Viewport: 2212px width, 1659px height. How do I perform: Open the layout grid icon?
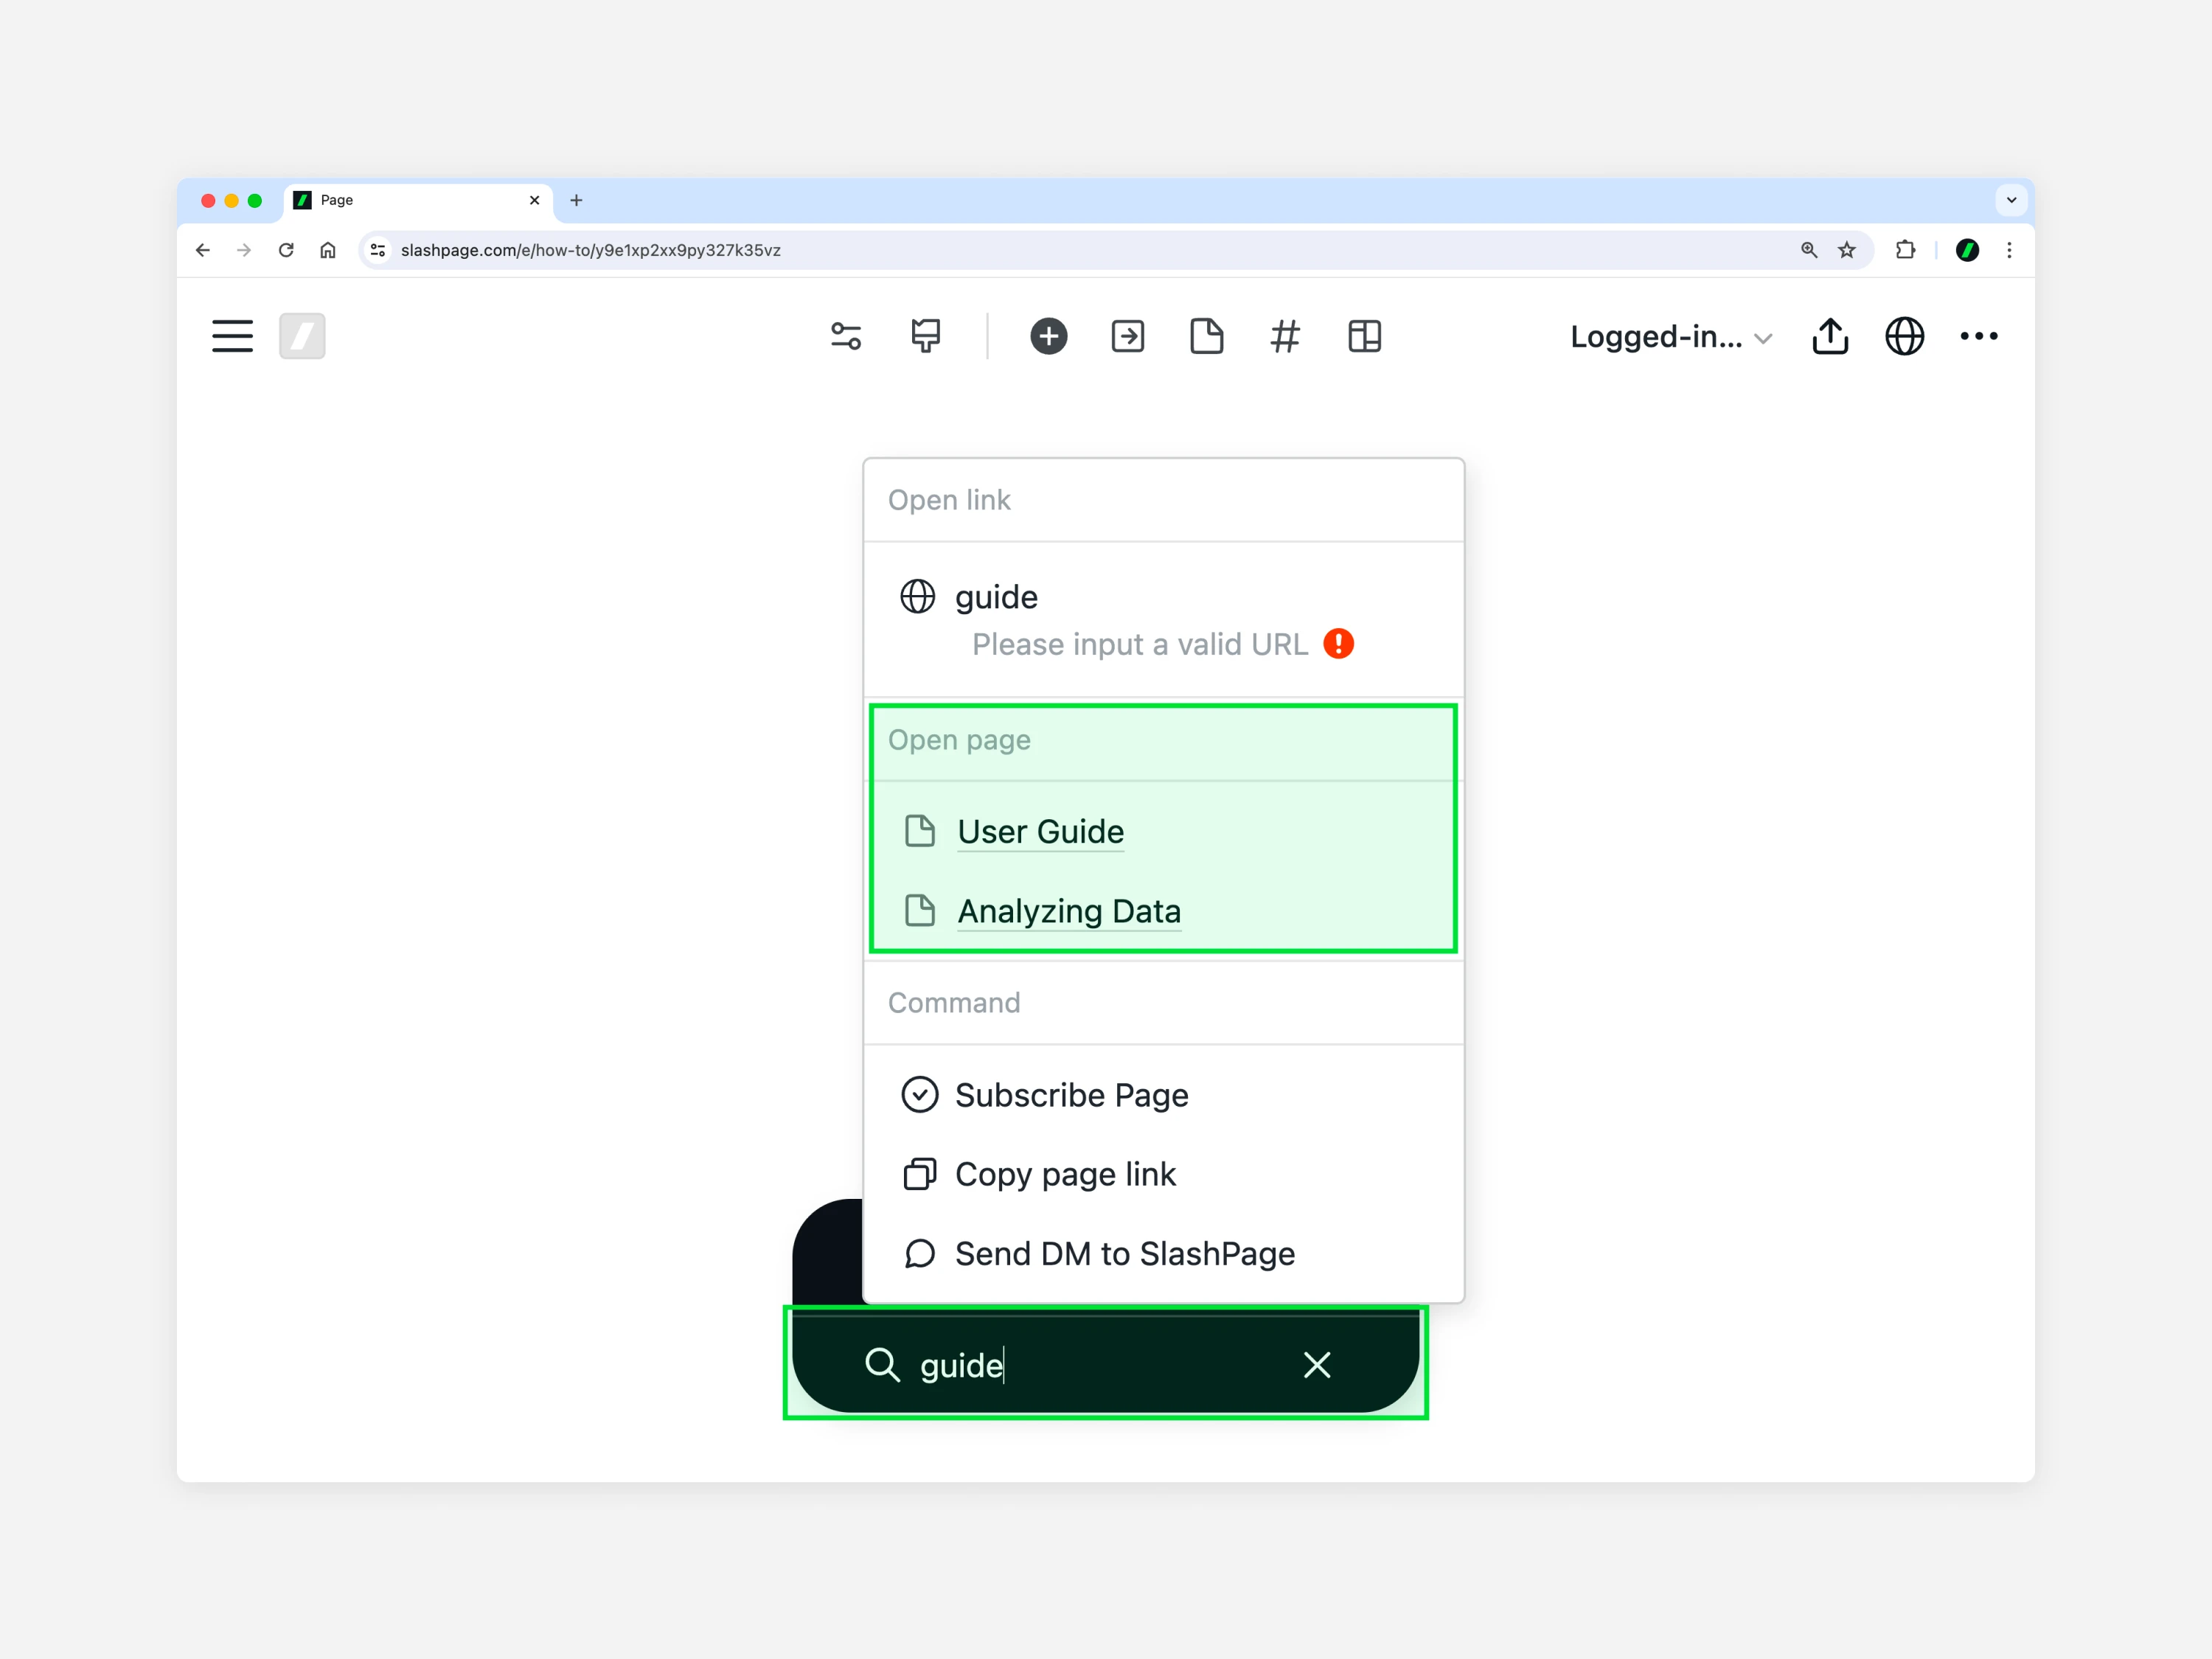[x=1365, y=336]
